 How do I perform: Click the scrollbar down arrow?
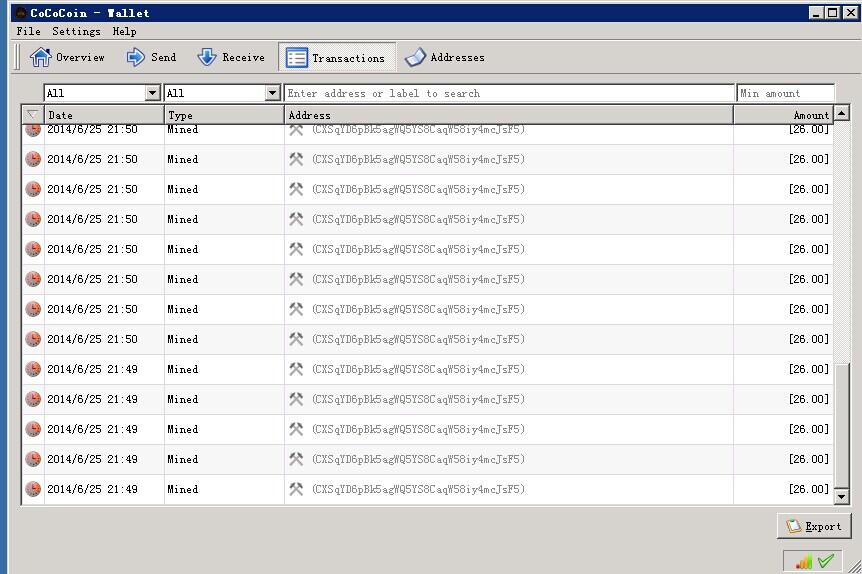[842, 496]
